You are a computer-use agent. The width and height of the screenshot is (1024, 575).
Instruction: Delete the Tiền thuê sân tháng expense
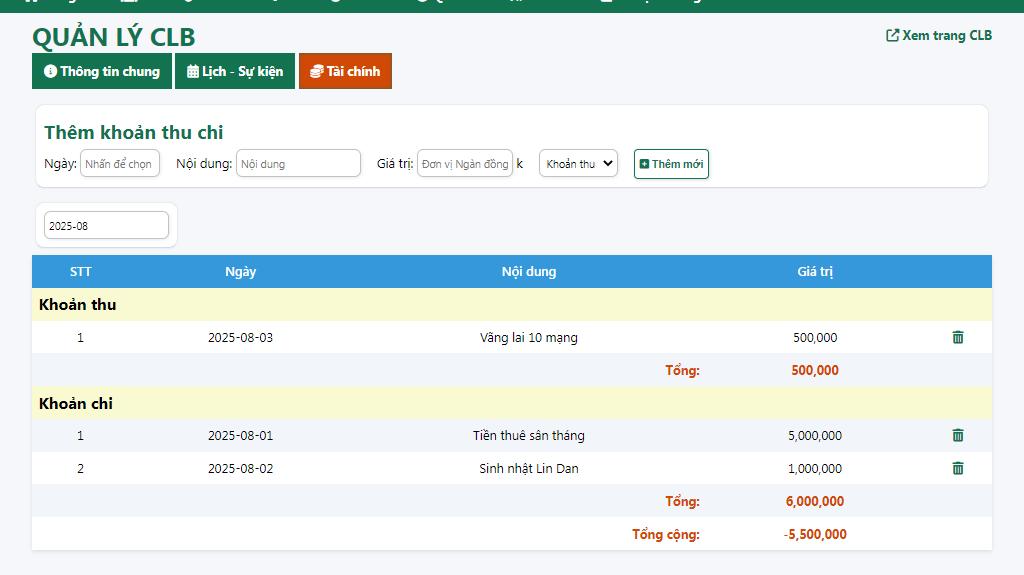click(957, 435)
